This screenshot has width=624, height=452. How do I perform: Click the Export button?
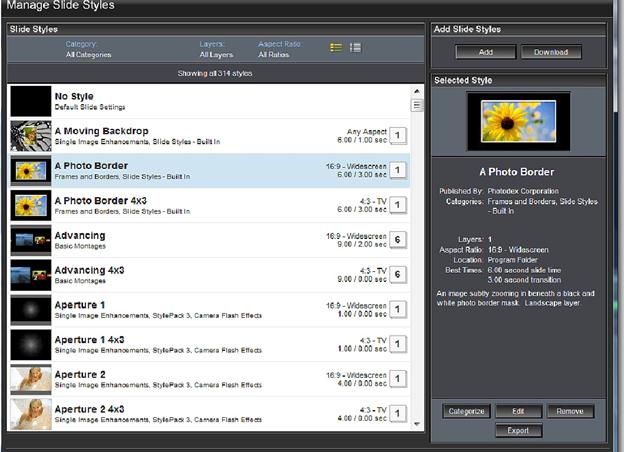tap(517, 430)
